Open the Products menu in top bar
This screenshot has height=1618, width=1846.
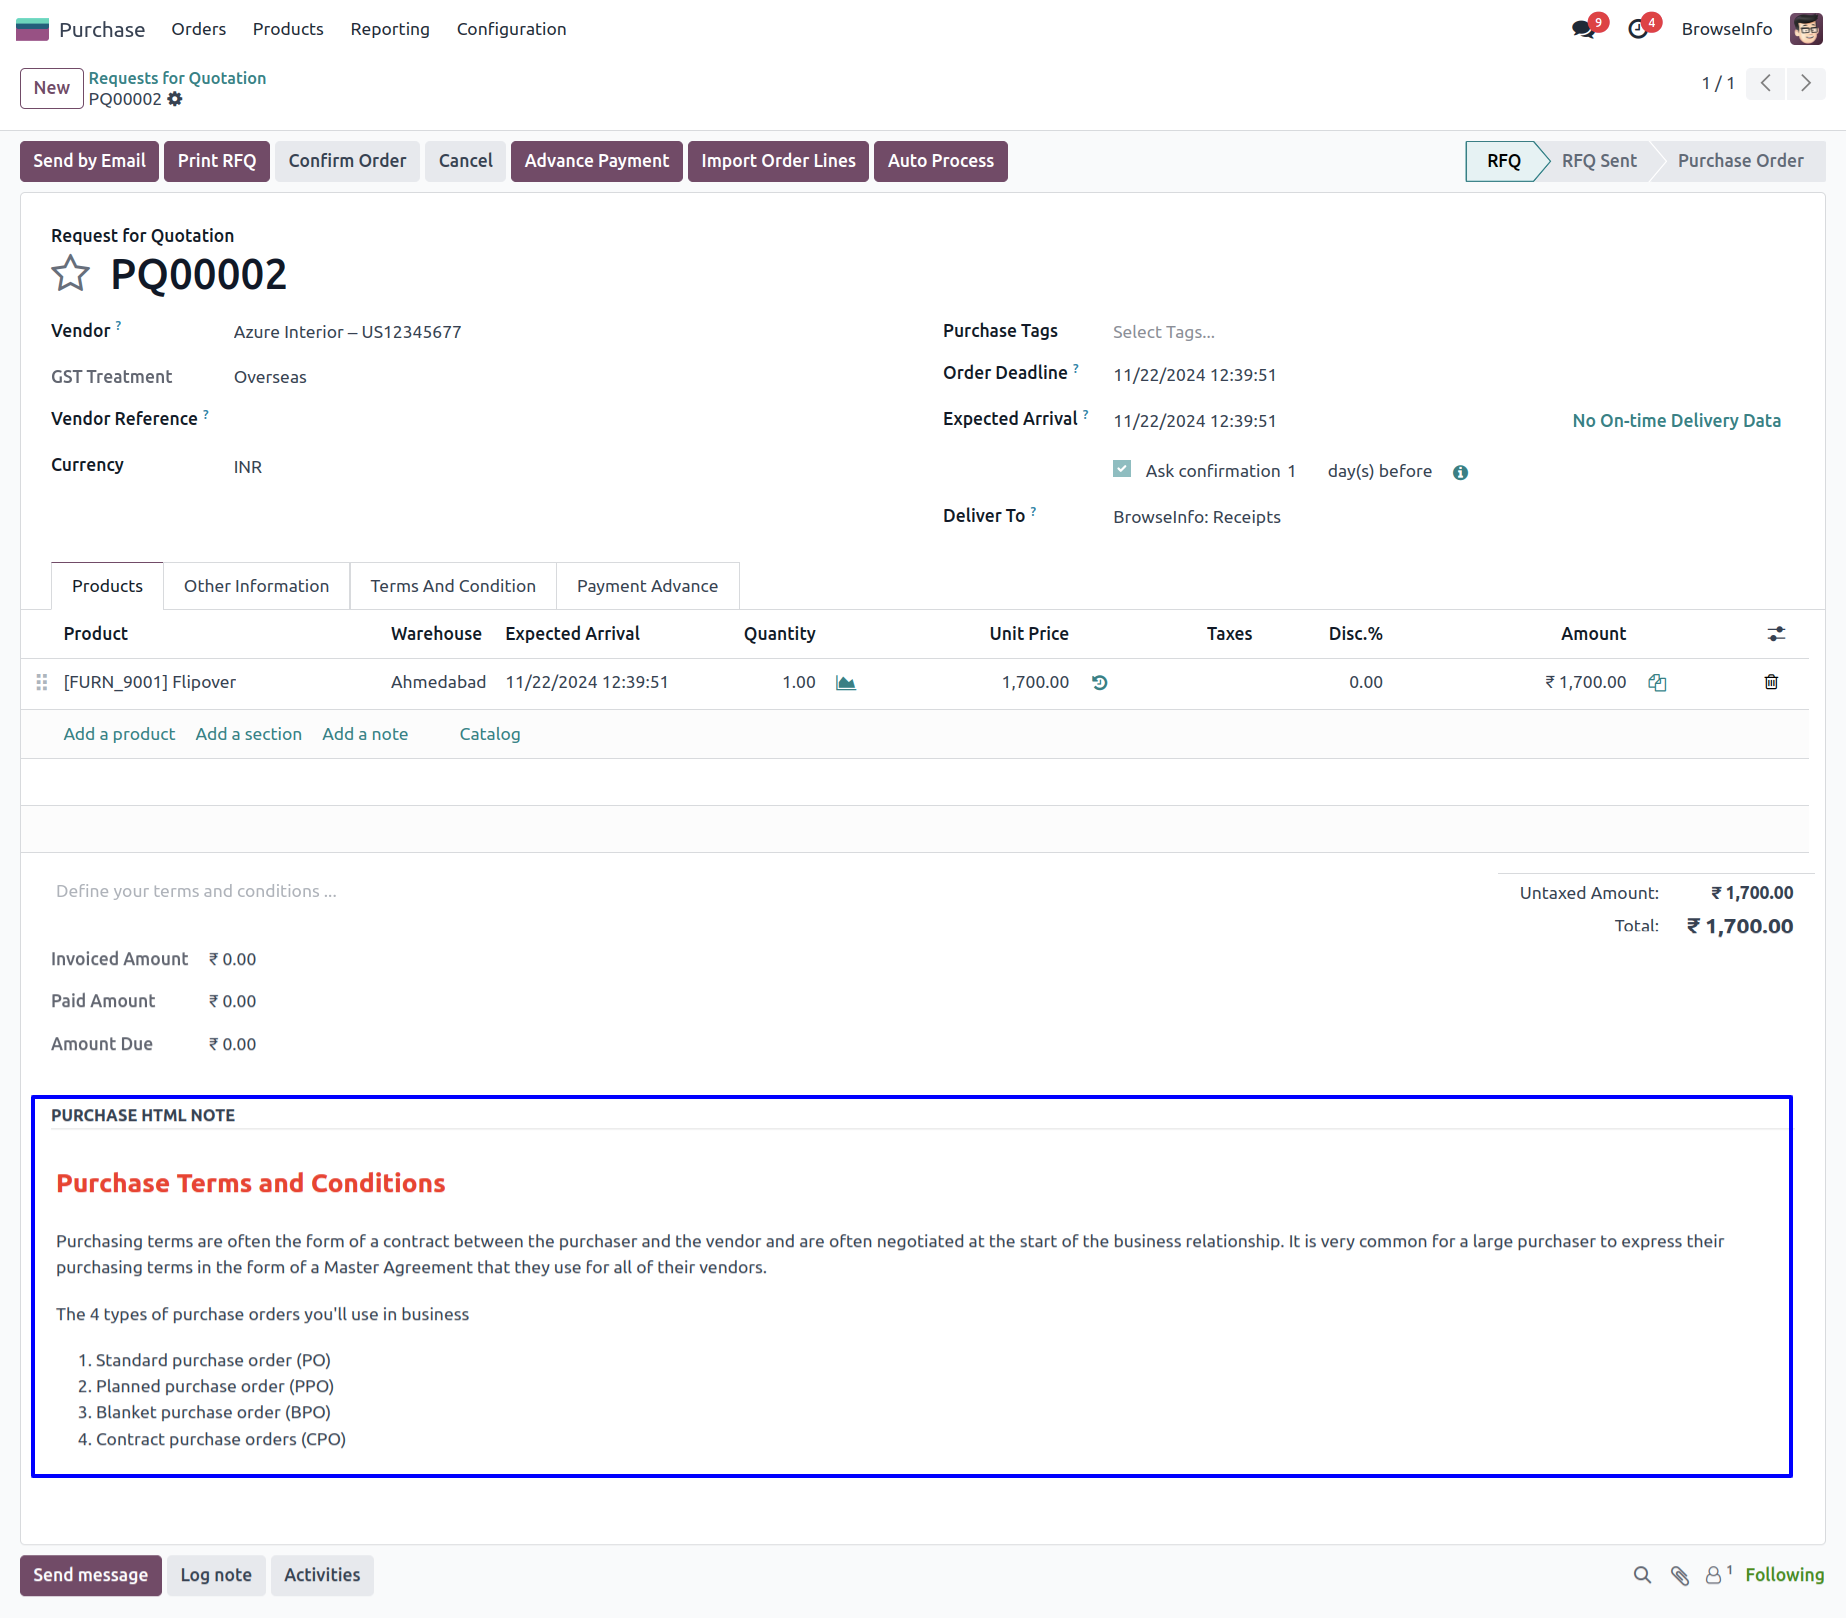pyautogui.click(x=288, y=29)
